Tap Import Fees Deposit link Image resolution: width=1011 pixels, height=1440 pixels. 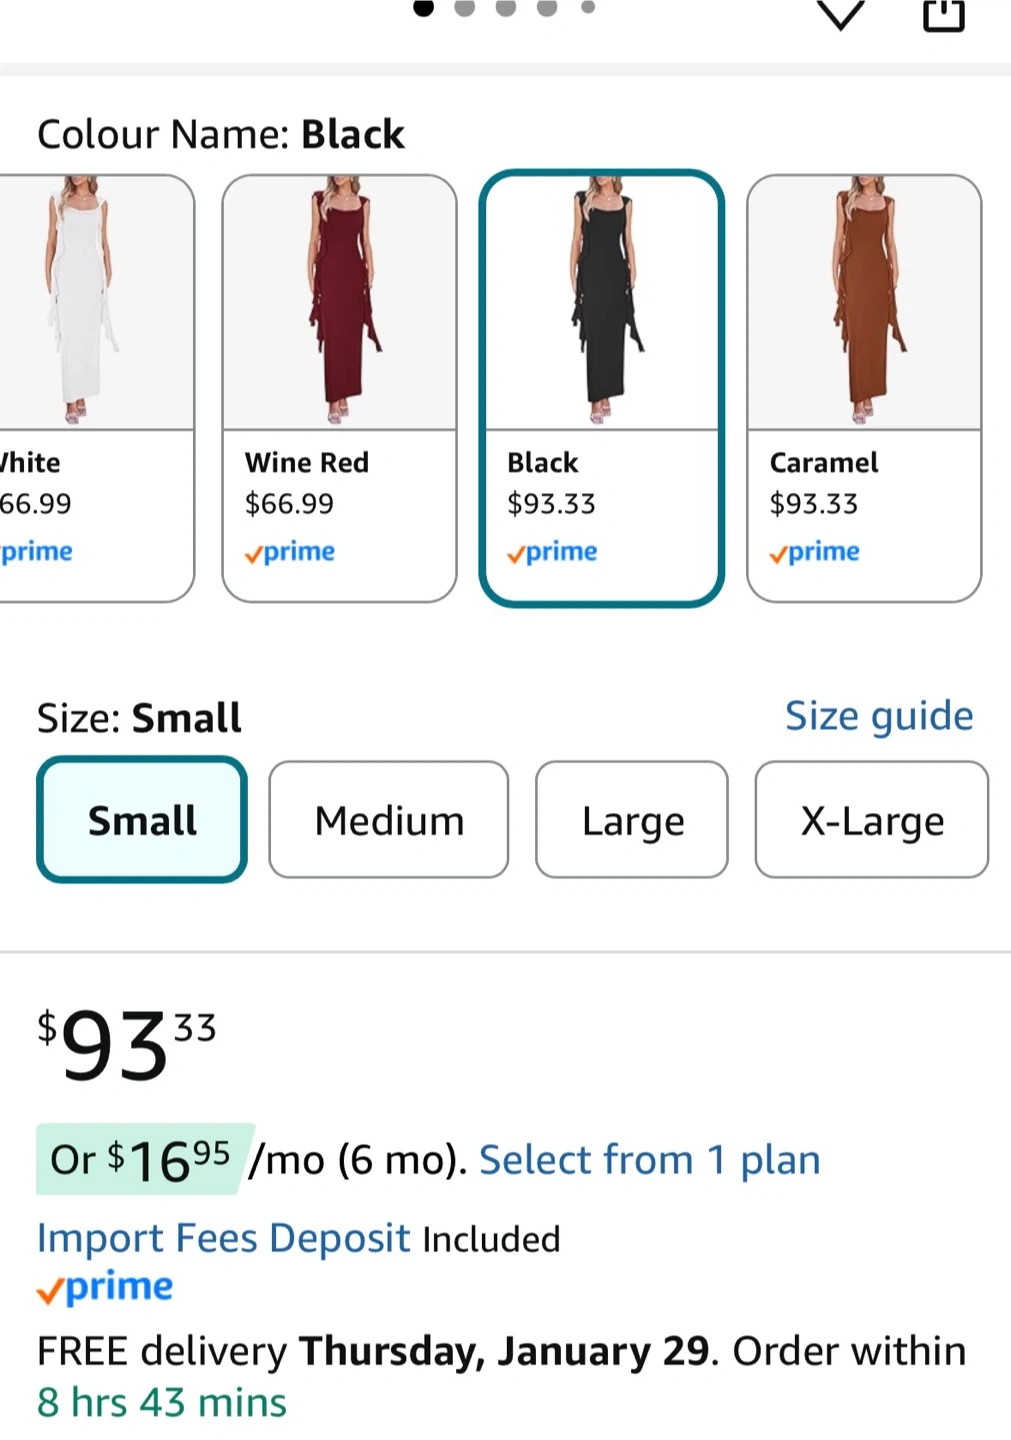pos(223,1238)
